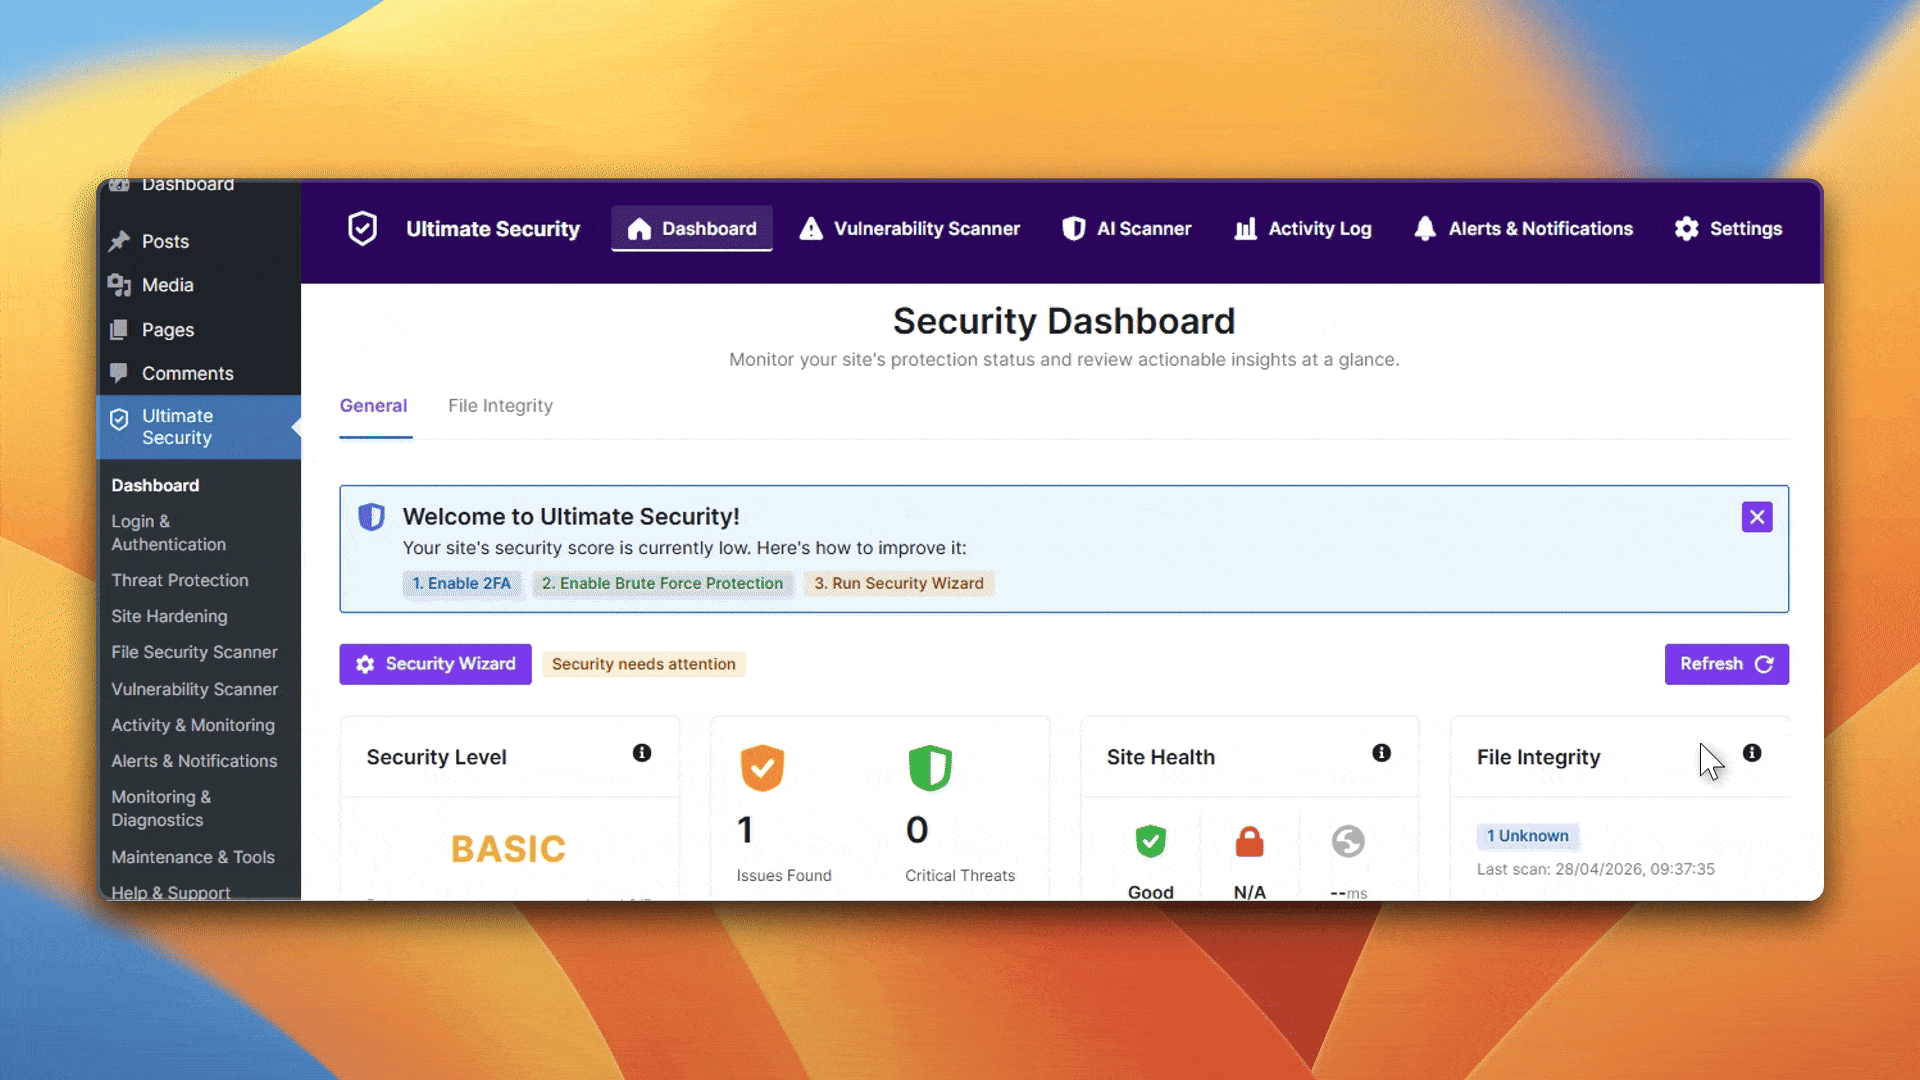Open Site Hardening submenu

pyautogui.click(x=169, y=616)
